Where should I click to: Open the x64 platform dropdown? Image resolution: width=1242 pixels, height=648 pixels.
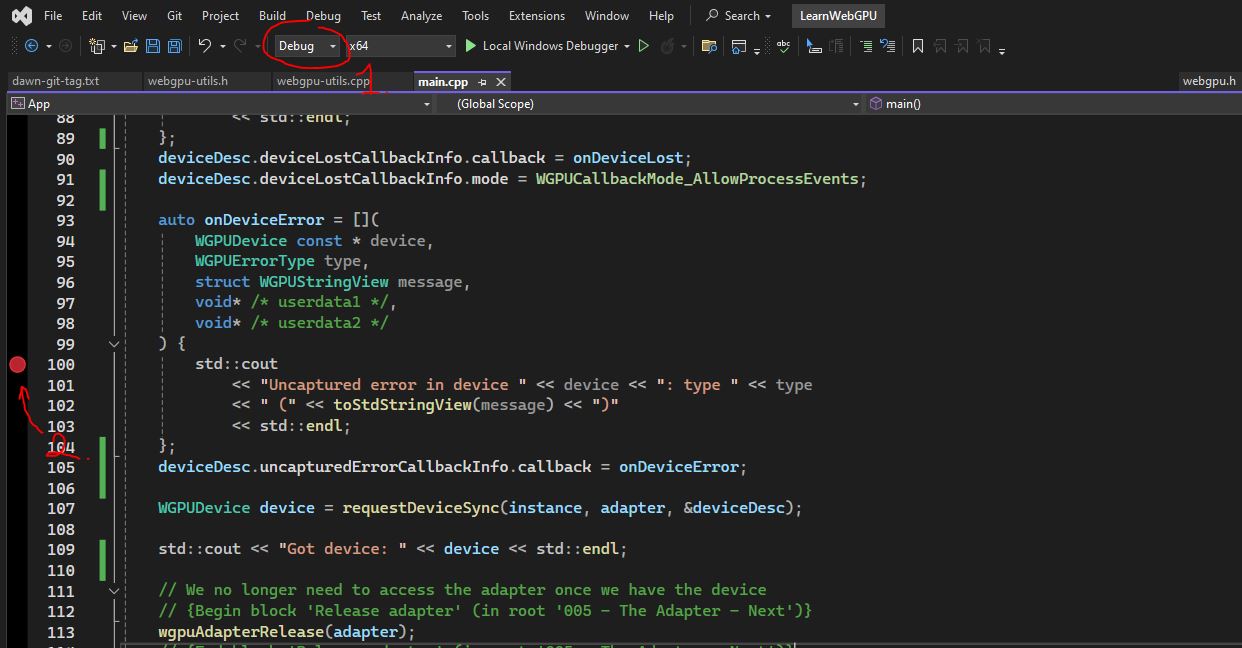401,46
